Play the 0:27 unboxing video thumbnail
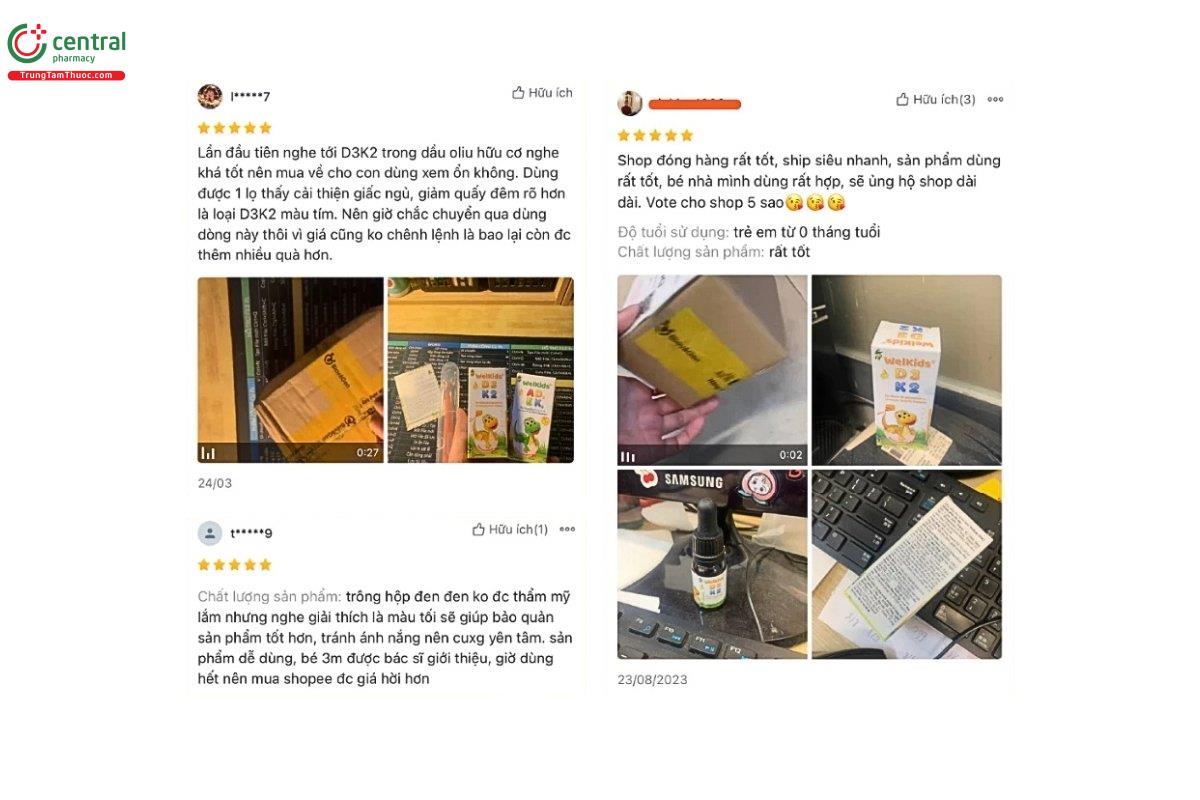1200x800 pixels. coord(290,370)
